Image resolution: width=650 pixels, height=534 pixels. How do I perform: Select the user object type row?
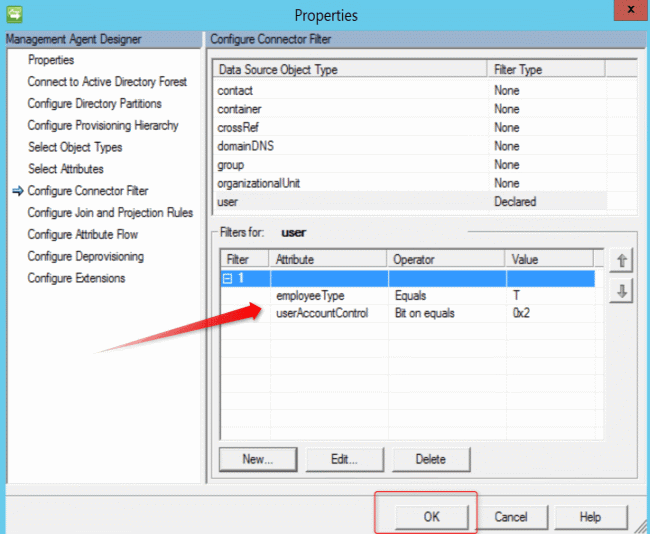[410, 202]
